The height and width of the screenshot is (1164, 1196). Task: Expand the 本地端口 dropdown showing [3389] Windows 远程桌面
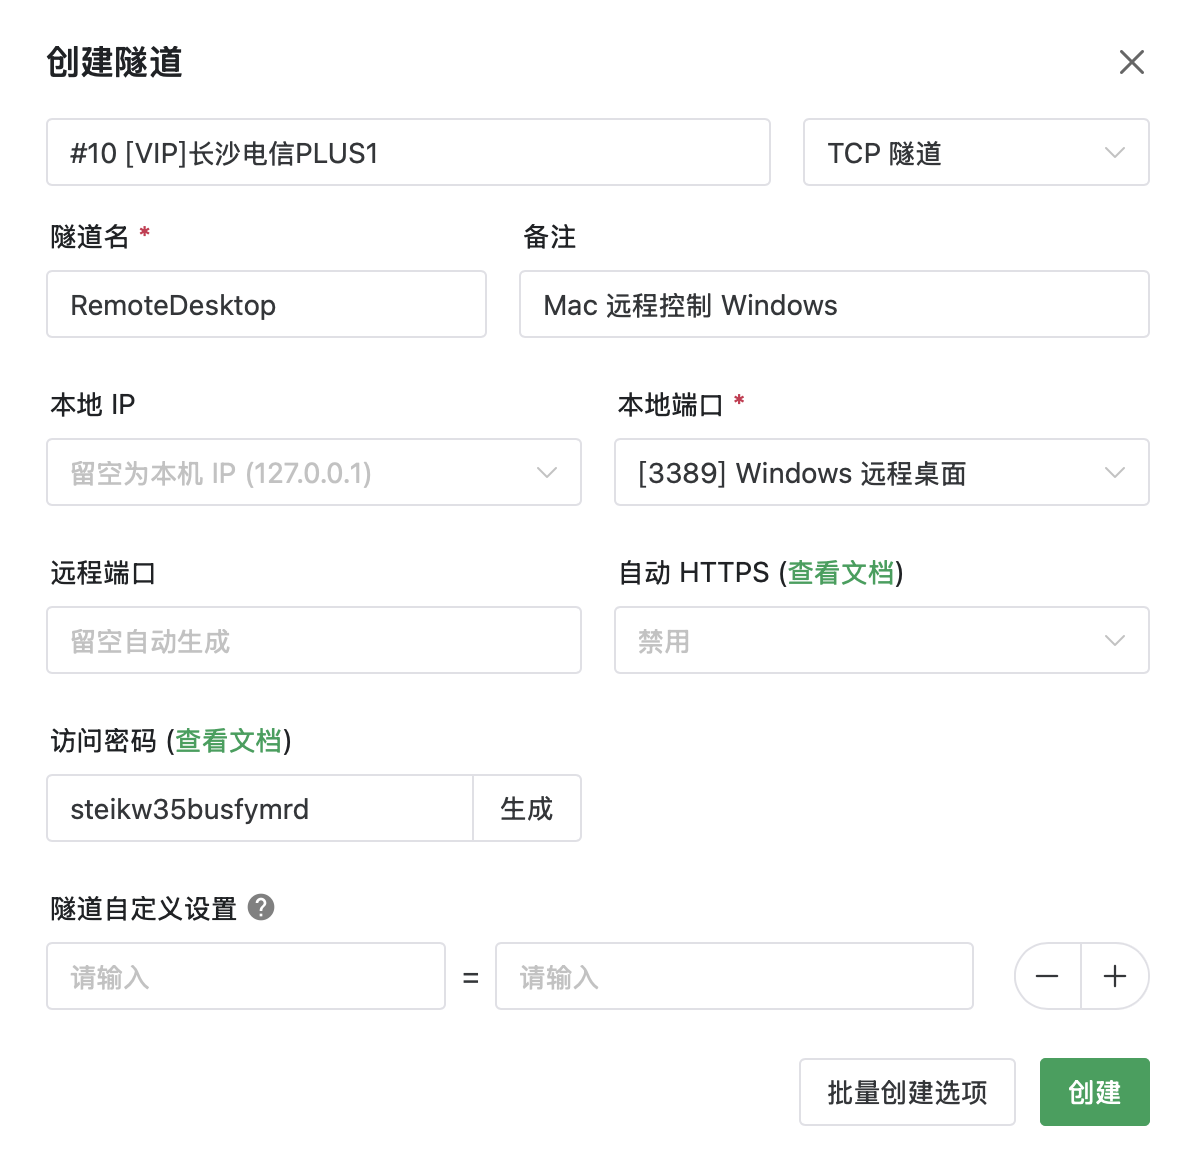[x=880, y=472]
